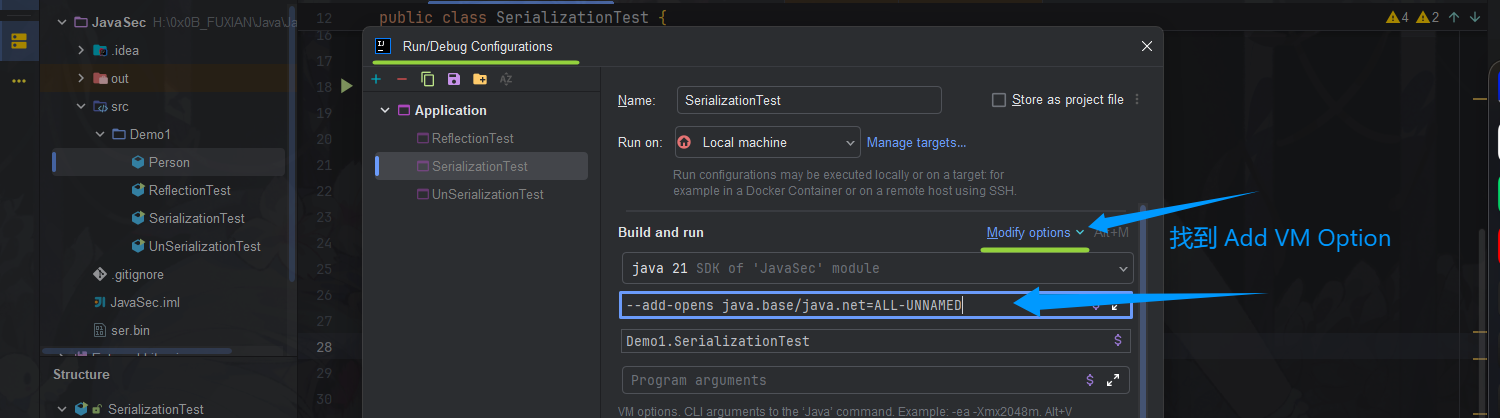Screen dimensions: 1500x418
Task: Open More tool windows (three dots)
Action: [x=19, y=80]
